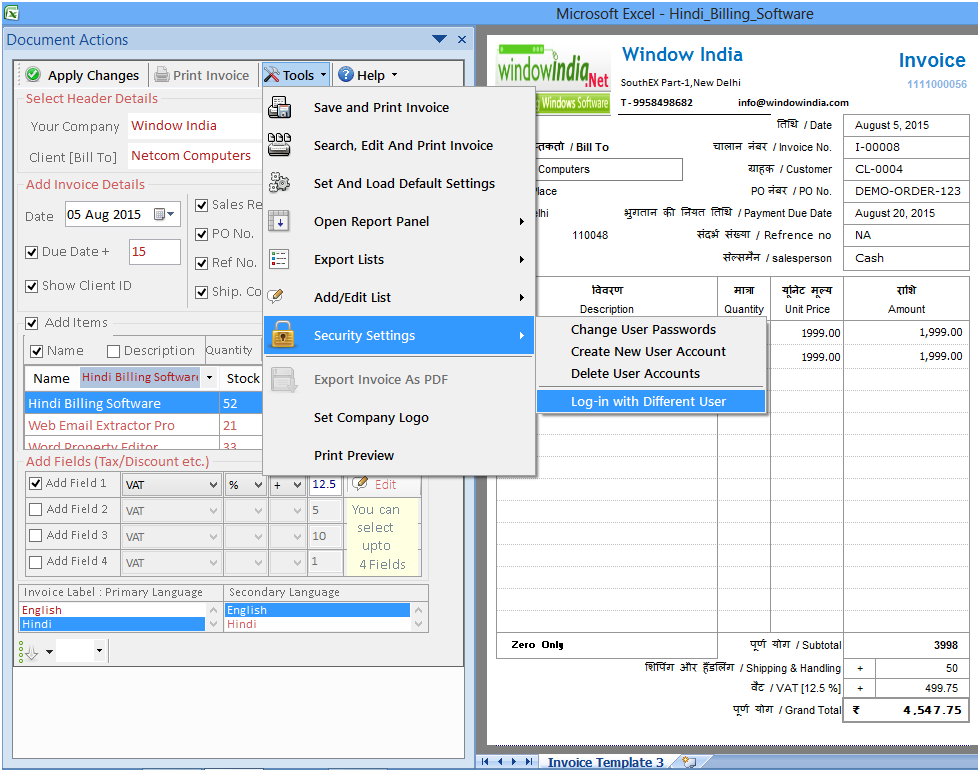Open the item Name dropdown
This screenshot has height=772, width=978.
click(x=209, y=377)
